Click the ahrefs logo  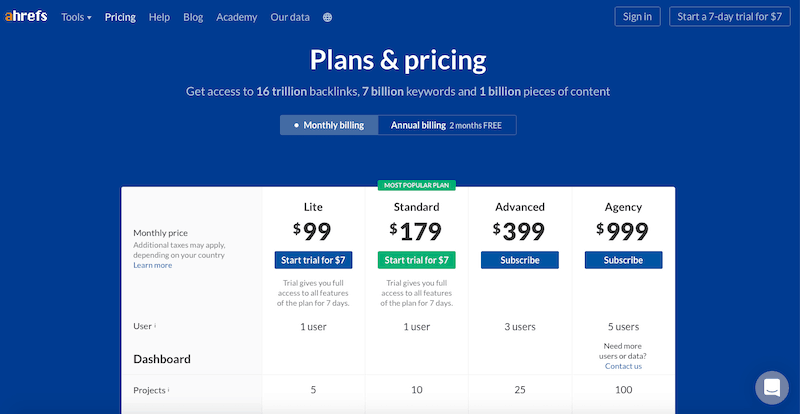[26, 17]
